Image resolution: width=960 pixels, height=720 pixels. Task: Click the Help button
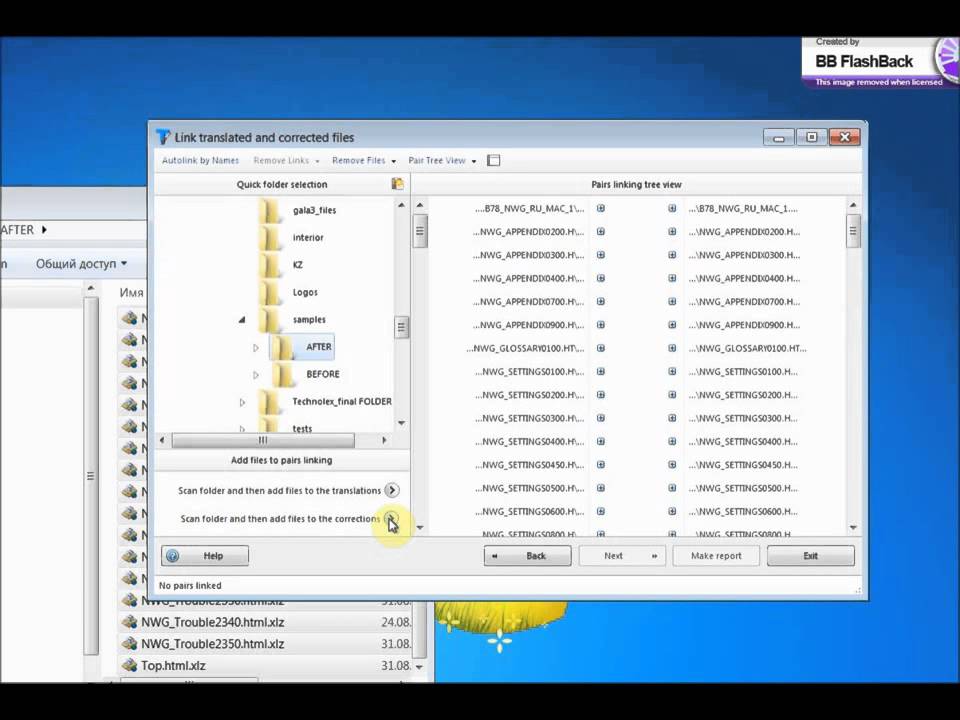coord(204,556)
